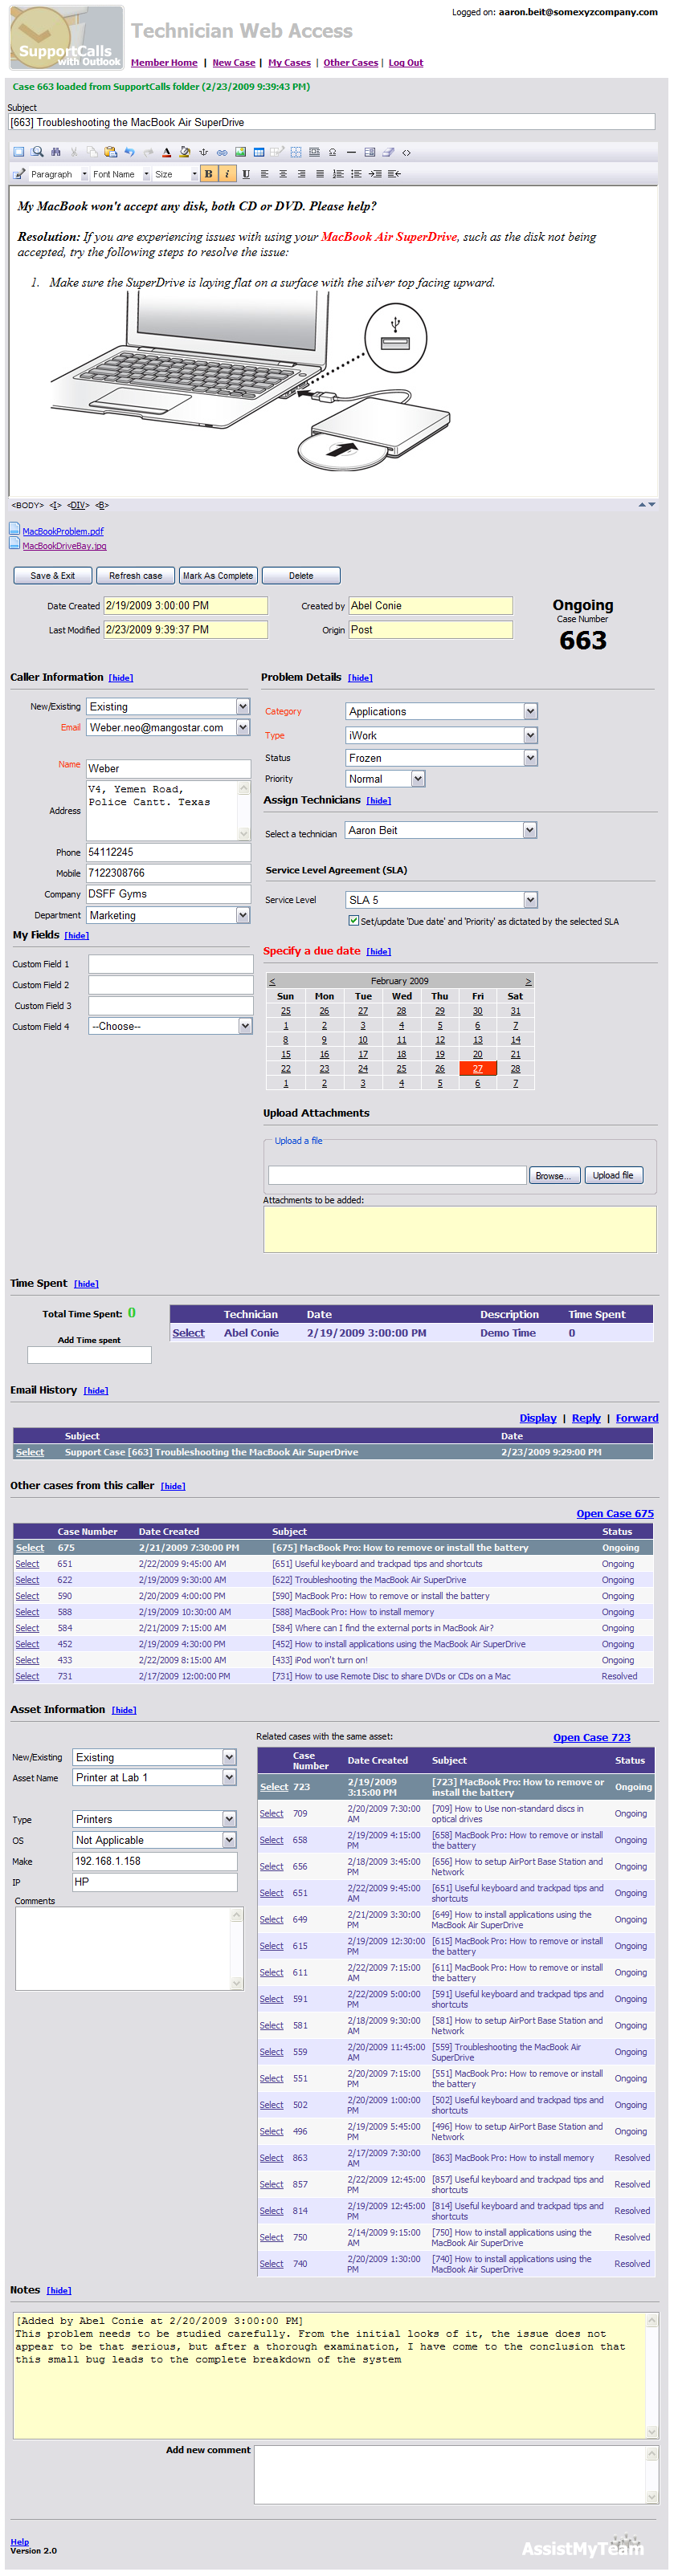Insert numbered list
674x2576 pixels.
point(338,174)
